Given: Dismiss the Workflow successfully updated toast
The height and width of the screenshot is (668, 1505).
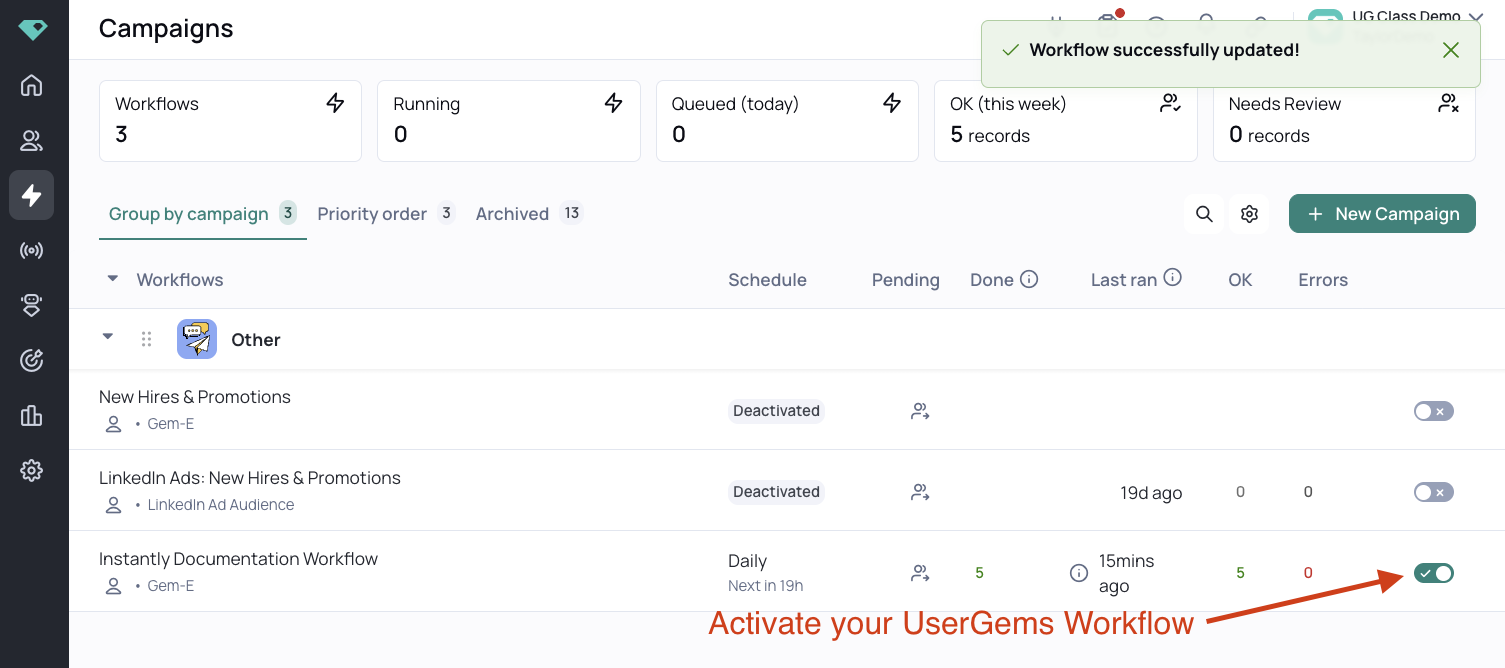Looking at the screenshot, I should point(1451,50).
